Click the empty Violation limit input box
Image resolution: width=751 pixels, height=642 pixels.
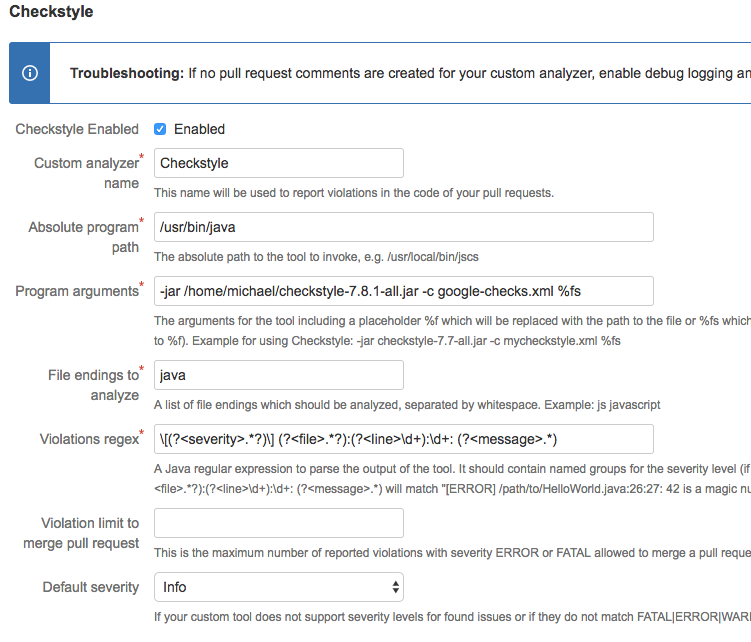pos(278,523)
